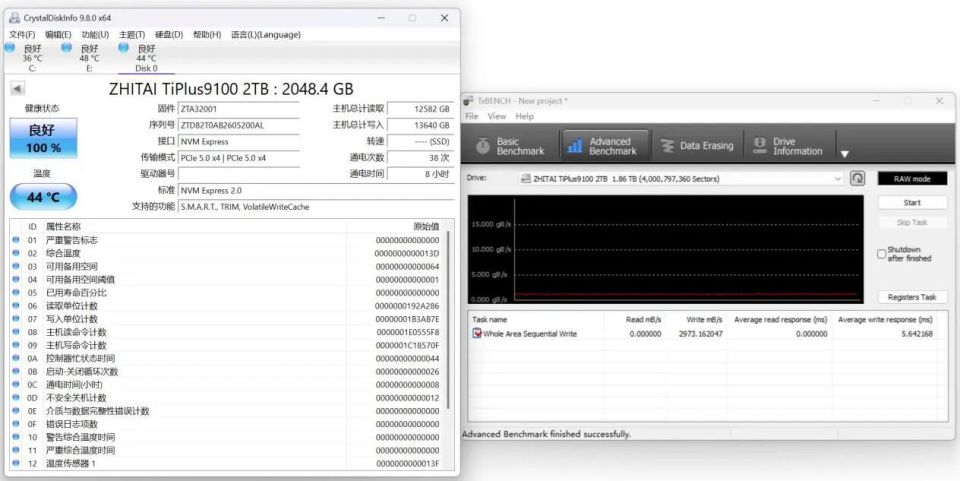Open the 语言(L)(Language) menu
This screenshot has width=960, height=481.
click(x=266, y=35)
